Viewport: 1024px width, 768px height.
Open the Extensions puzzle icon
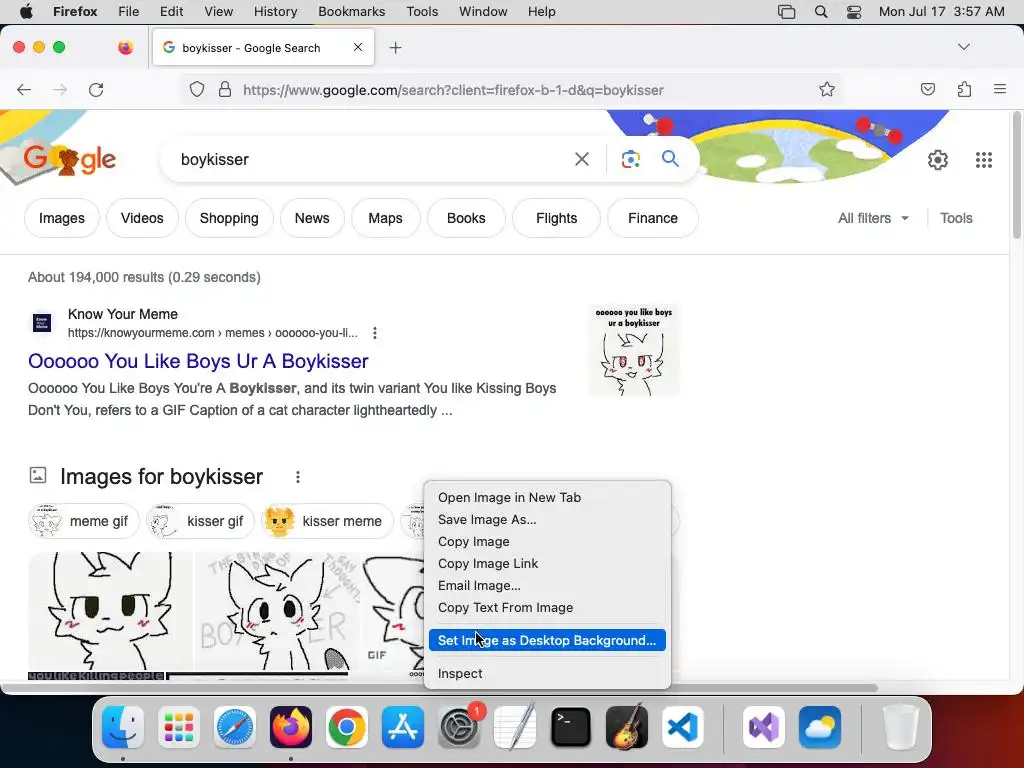964,89
